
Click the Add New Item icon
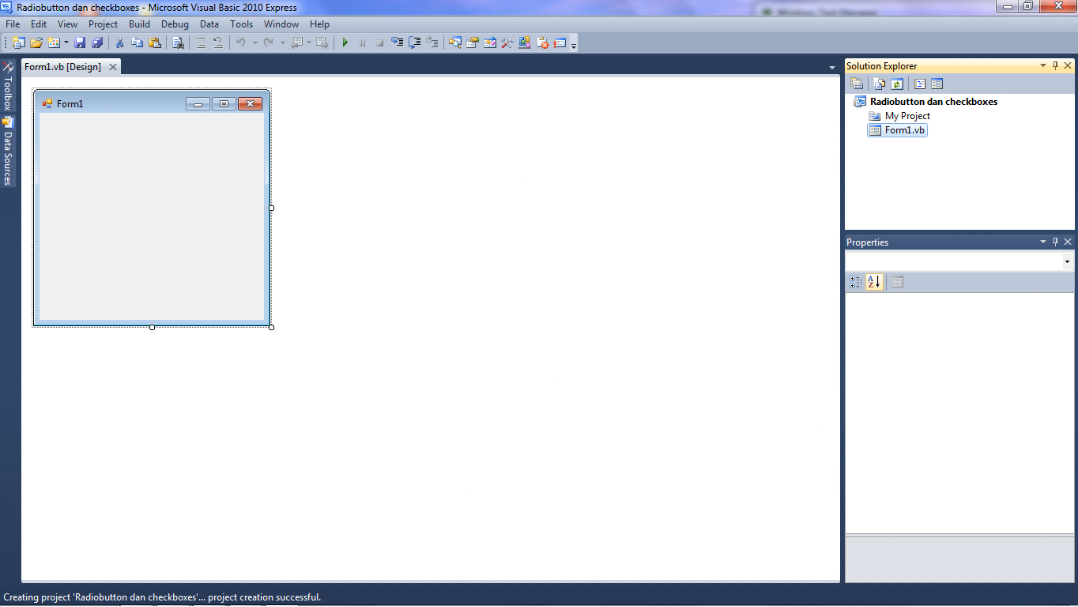click(x=54, y=43)
